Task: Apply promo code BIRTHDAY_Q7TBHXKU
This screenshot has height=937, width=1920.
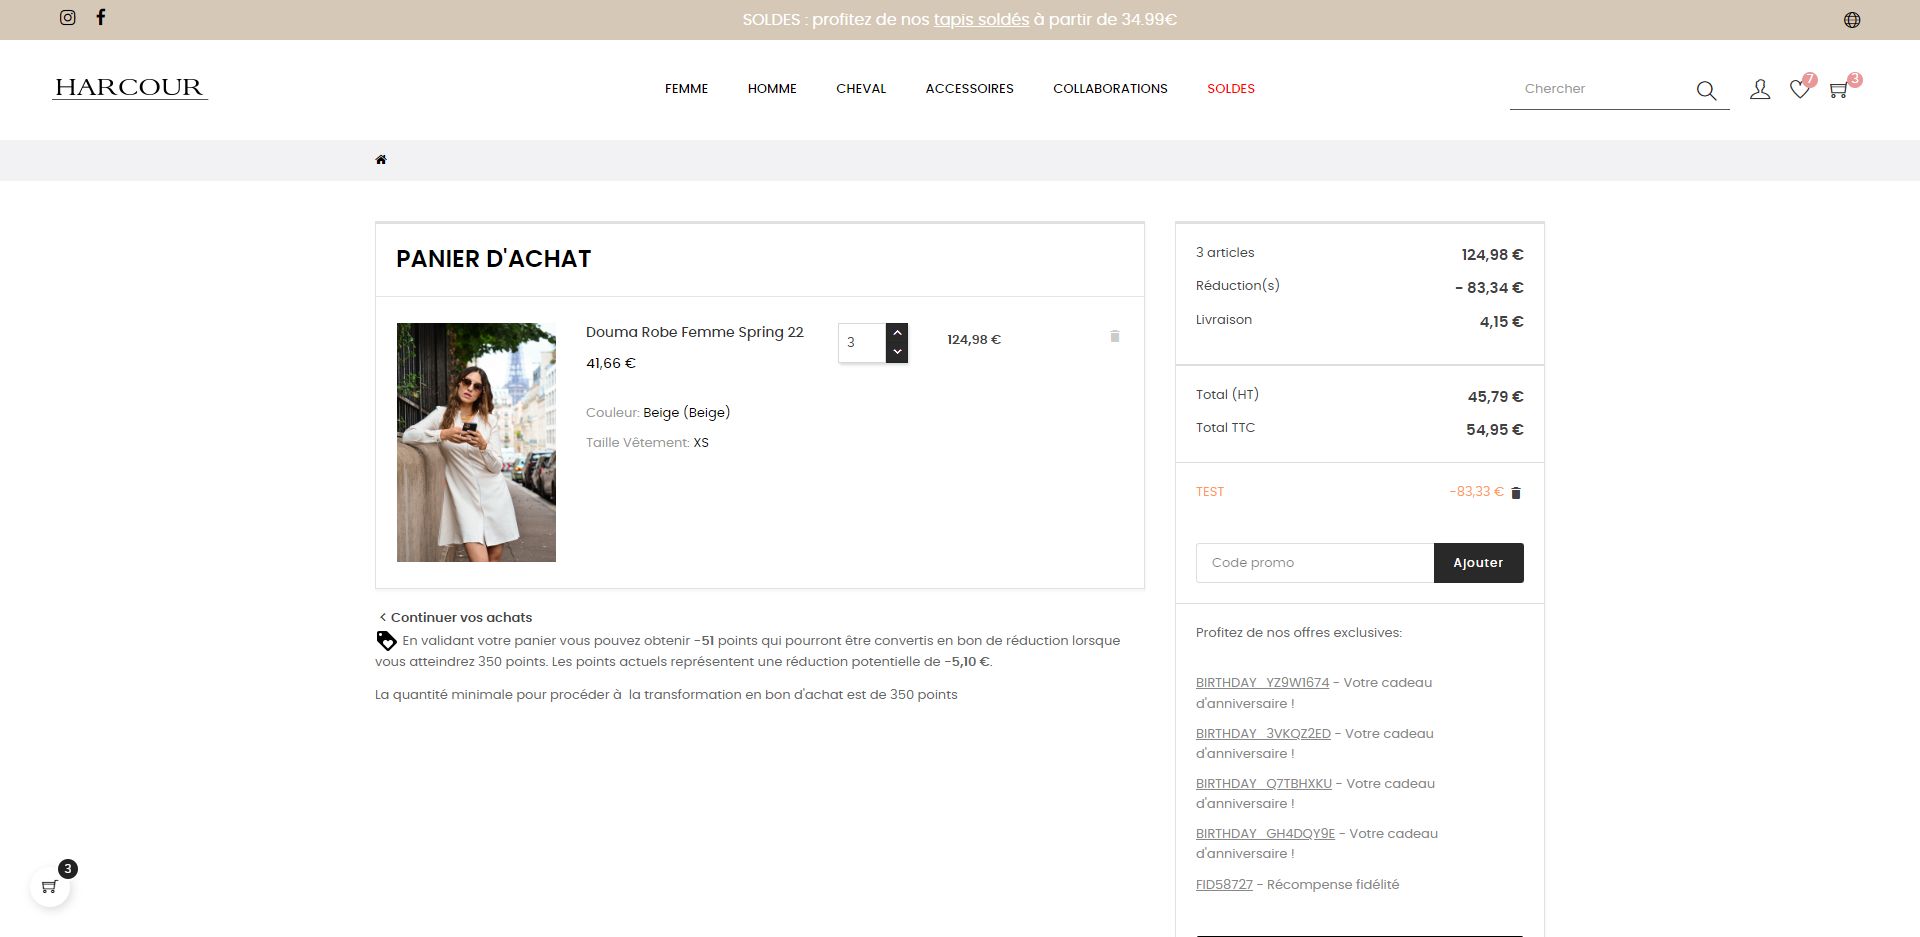Action: (1264, 784)
